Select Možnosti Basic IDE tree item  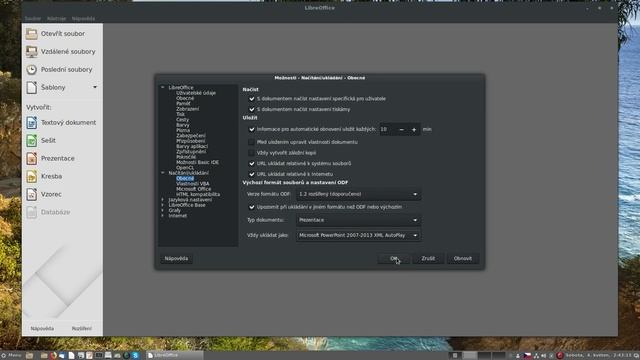tap(197, 162)
